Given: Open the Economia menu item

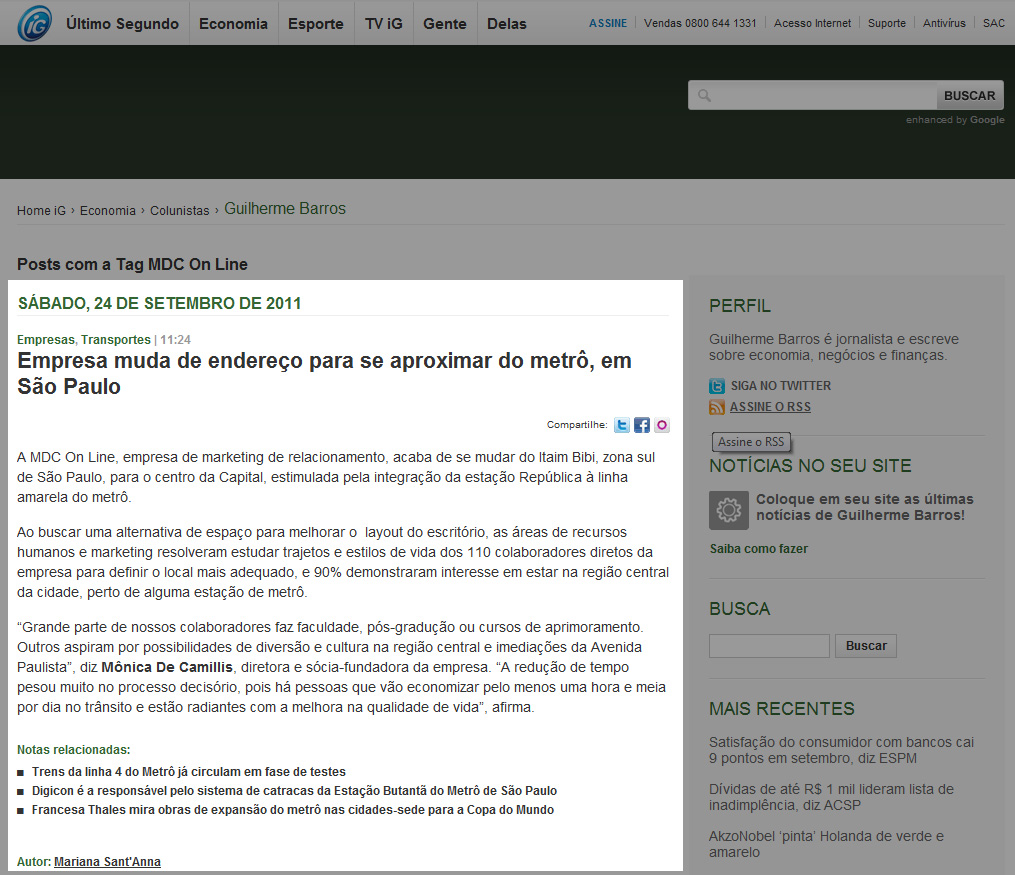Looking at the screenshot, I should pyautogui.click(x=233, y=23).
